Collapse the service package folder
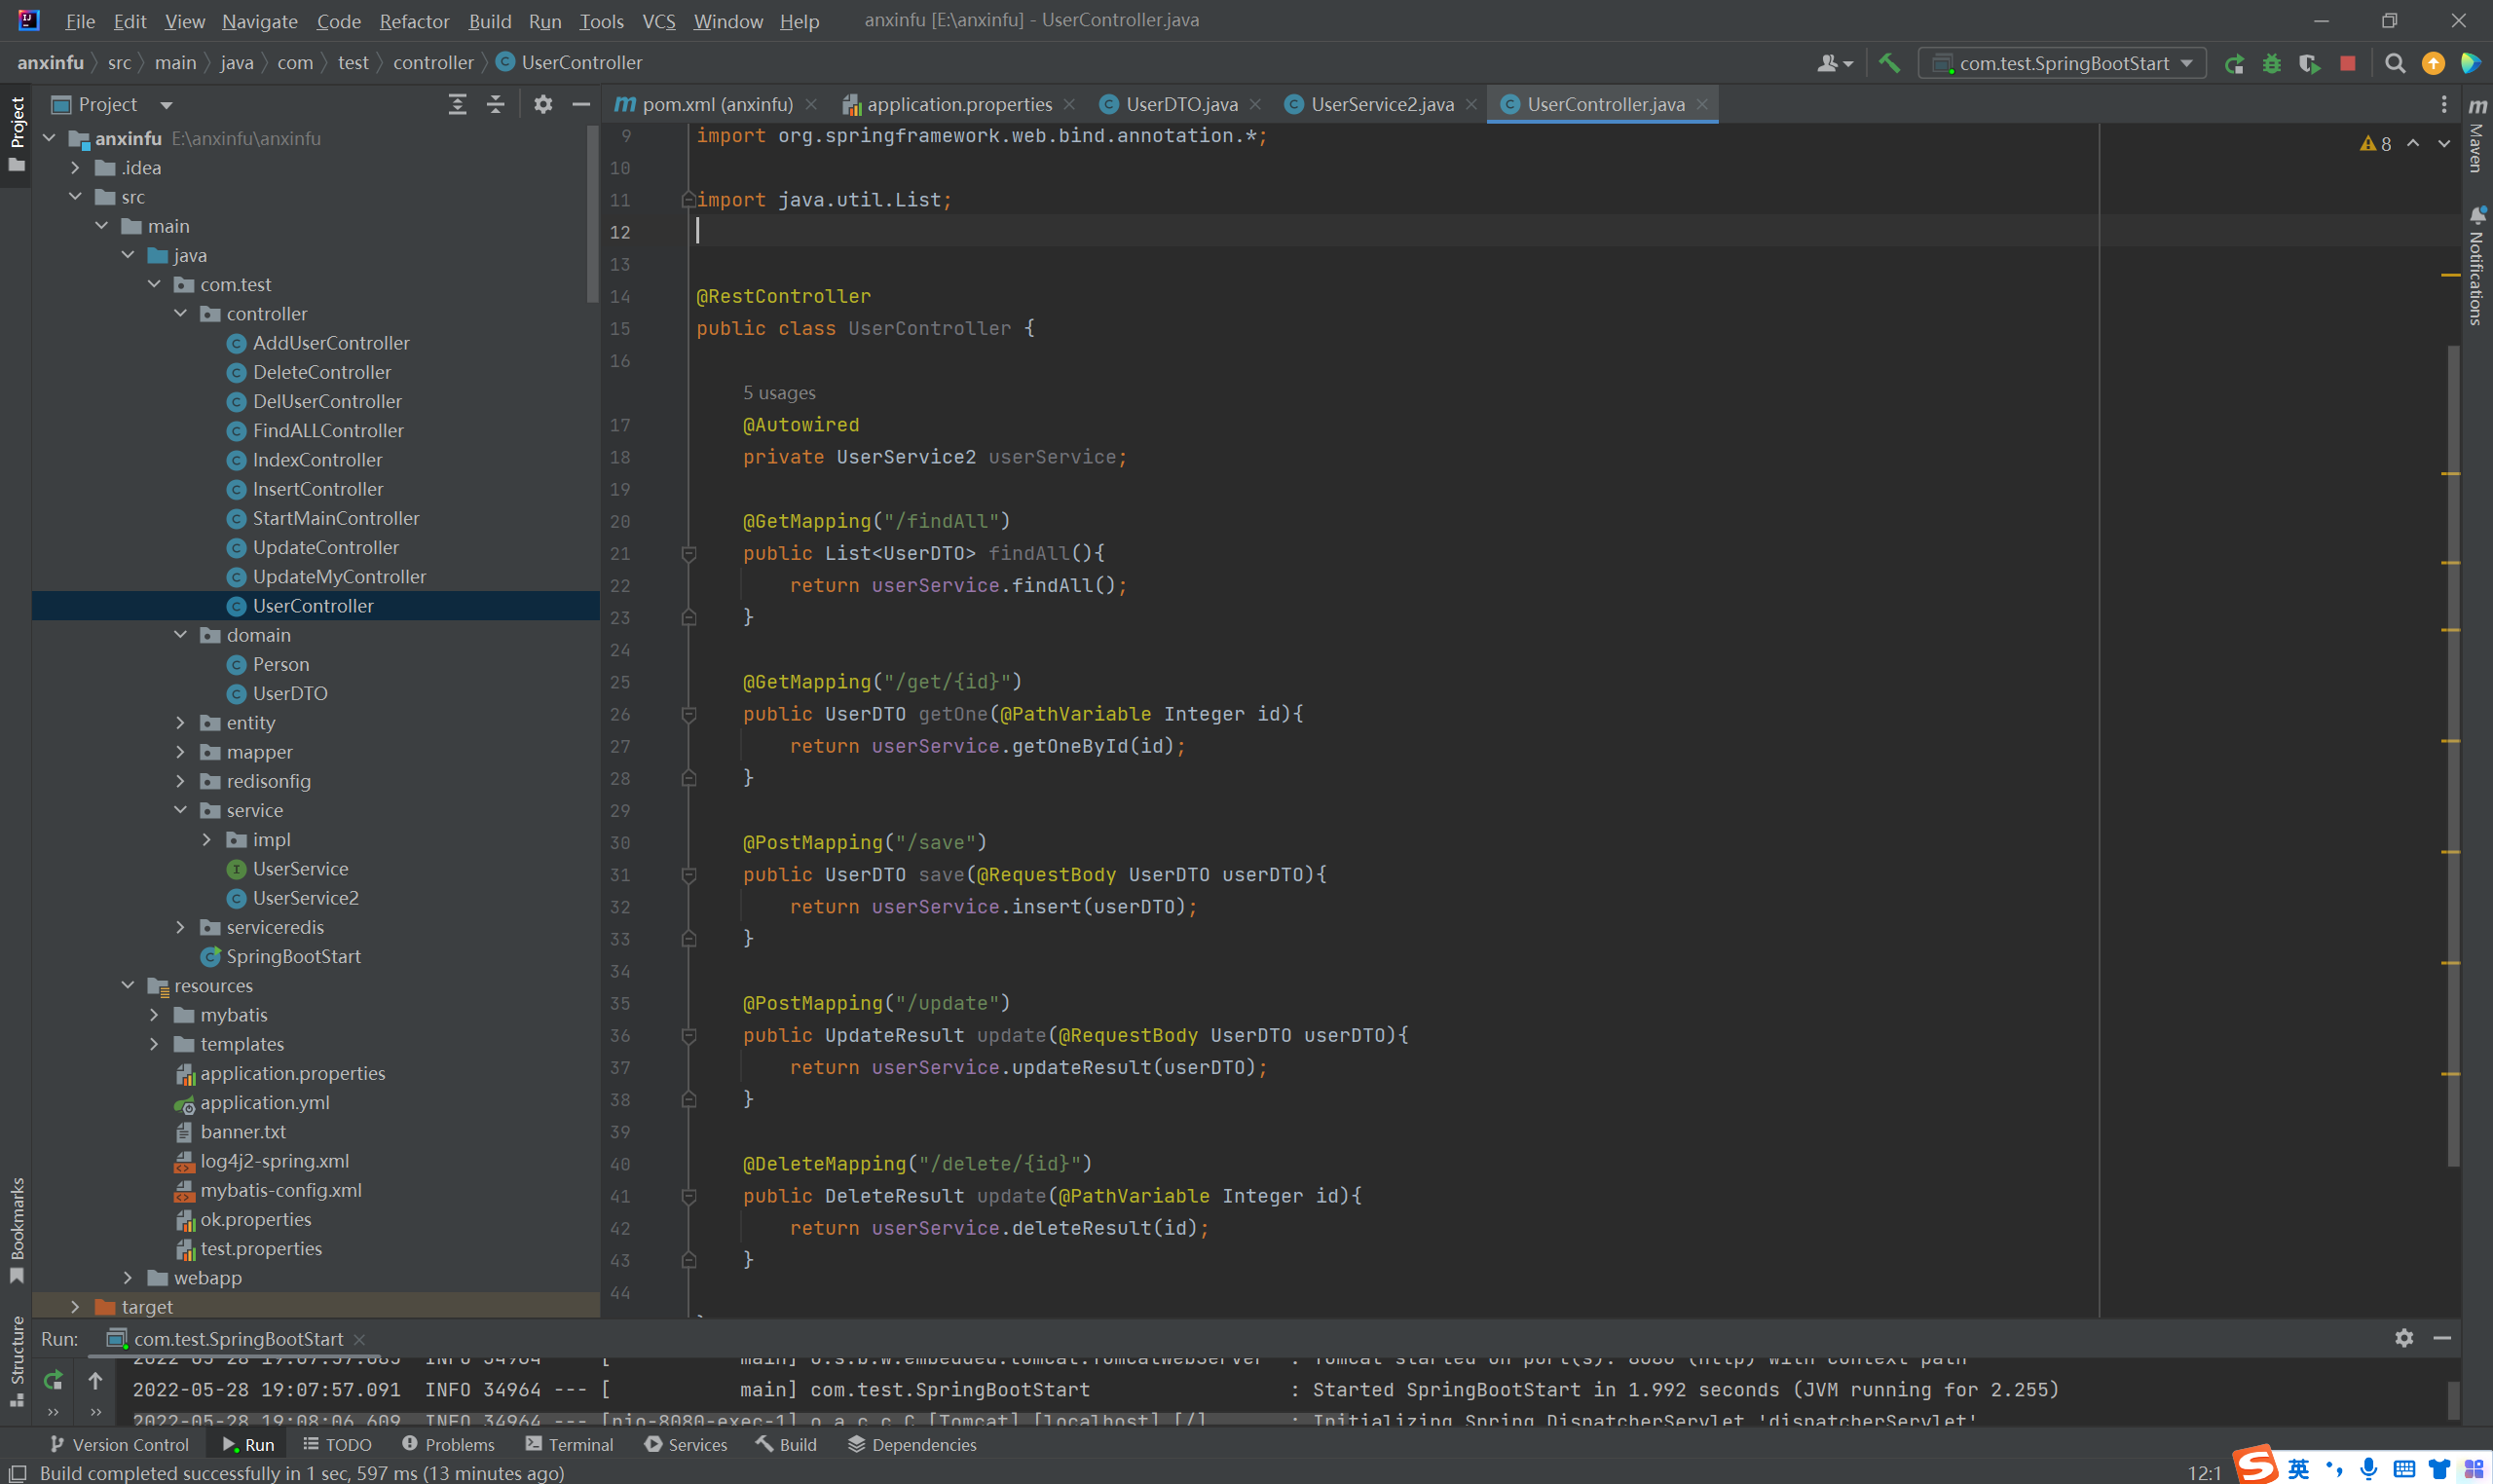The image size is (2493, 1484). click(x=180, y=810)
